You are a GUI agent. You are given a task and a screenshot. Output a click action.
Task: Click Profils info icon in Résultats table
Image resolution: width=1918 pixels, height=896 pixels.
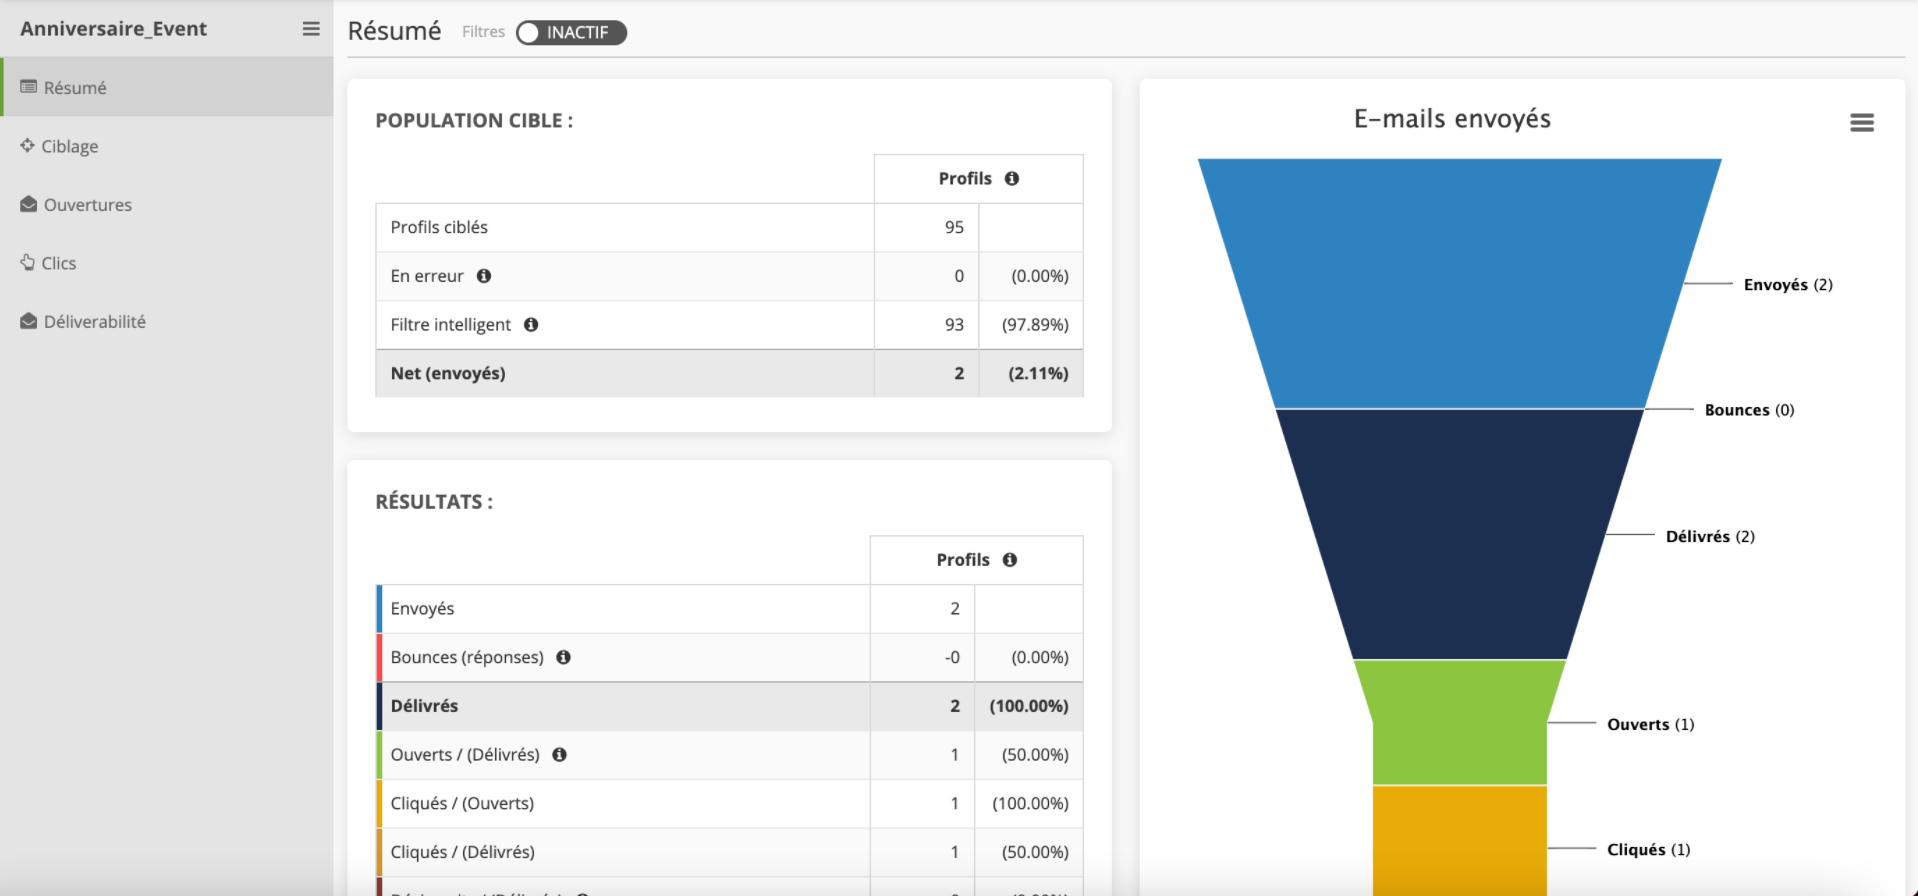click(1010, 560)
